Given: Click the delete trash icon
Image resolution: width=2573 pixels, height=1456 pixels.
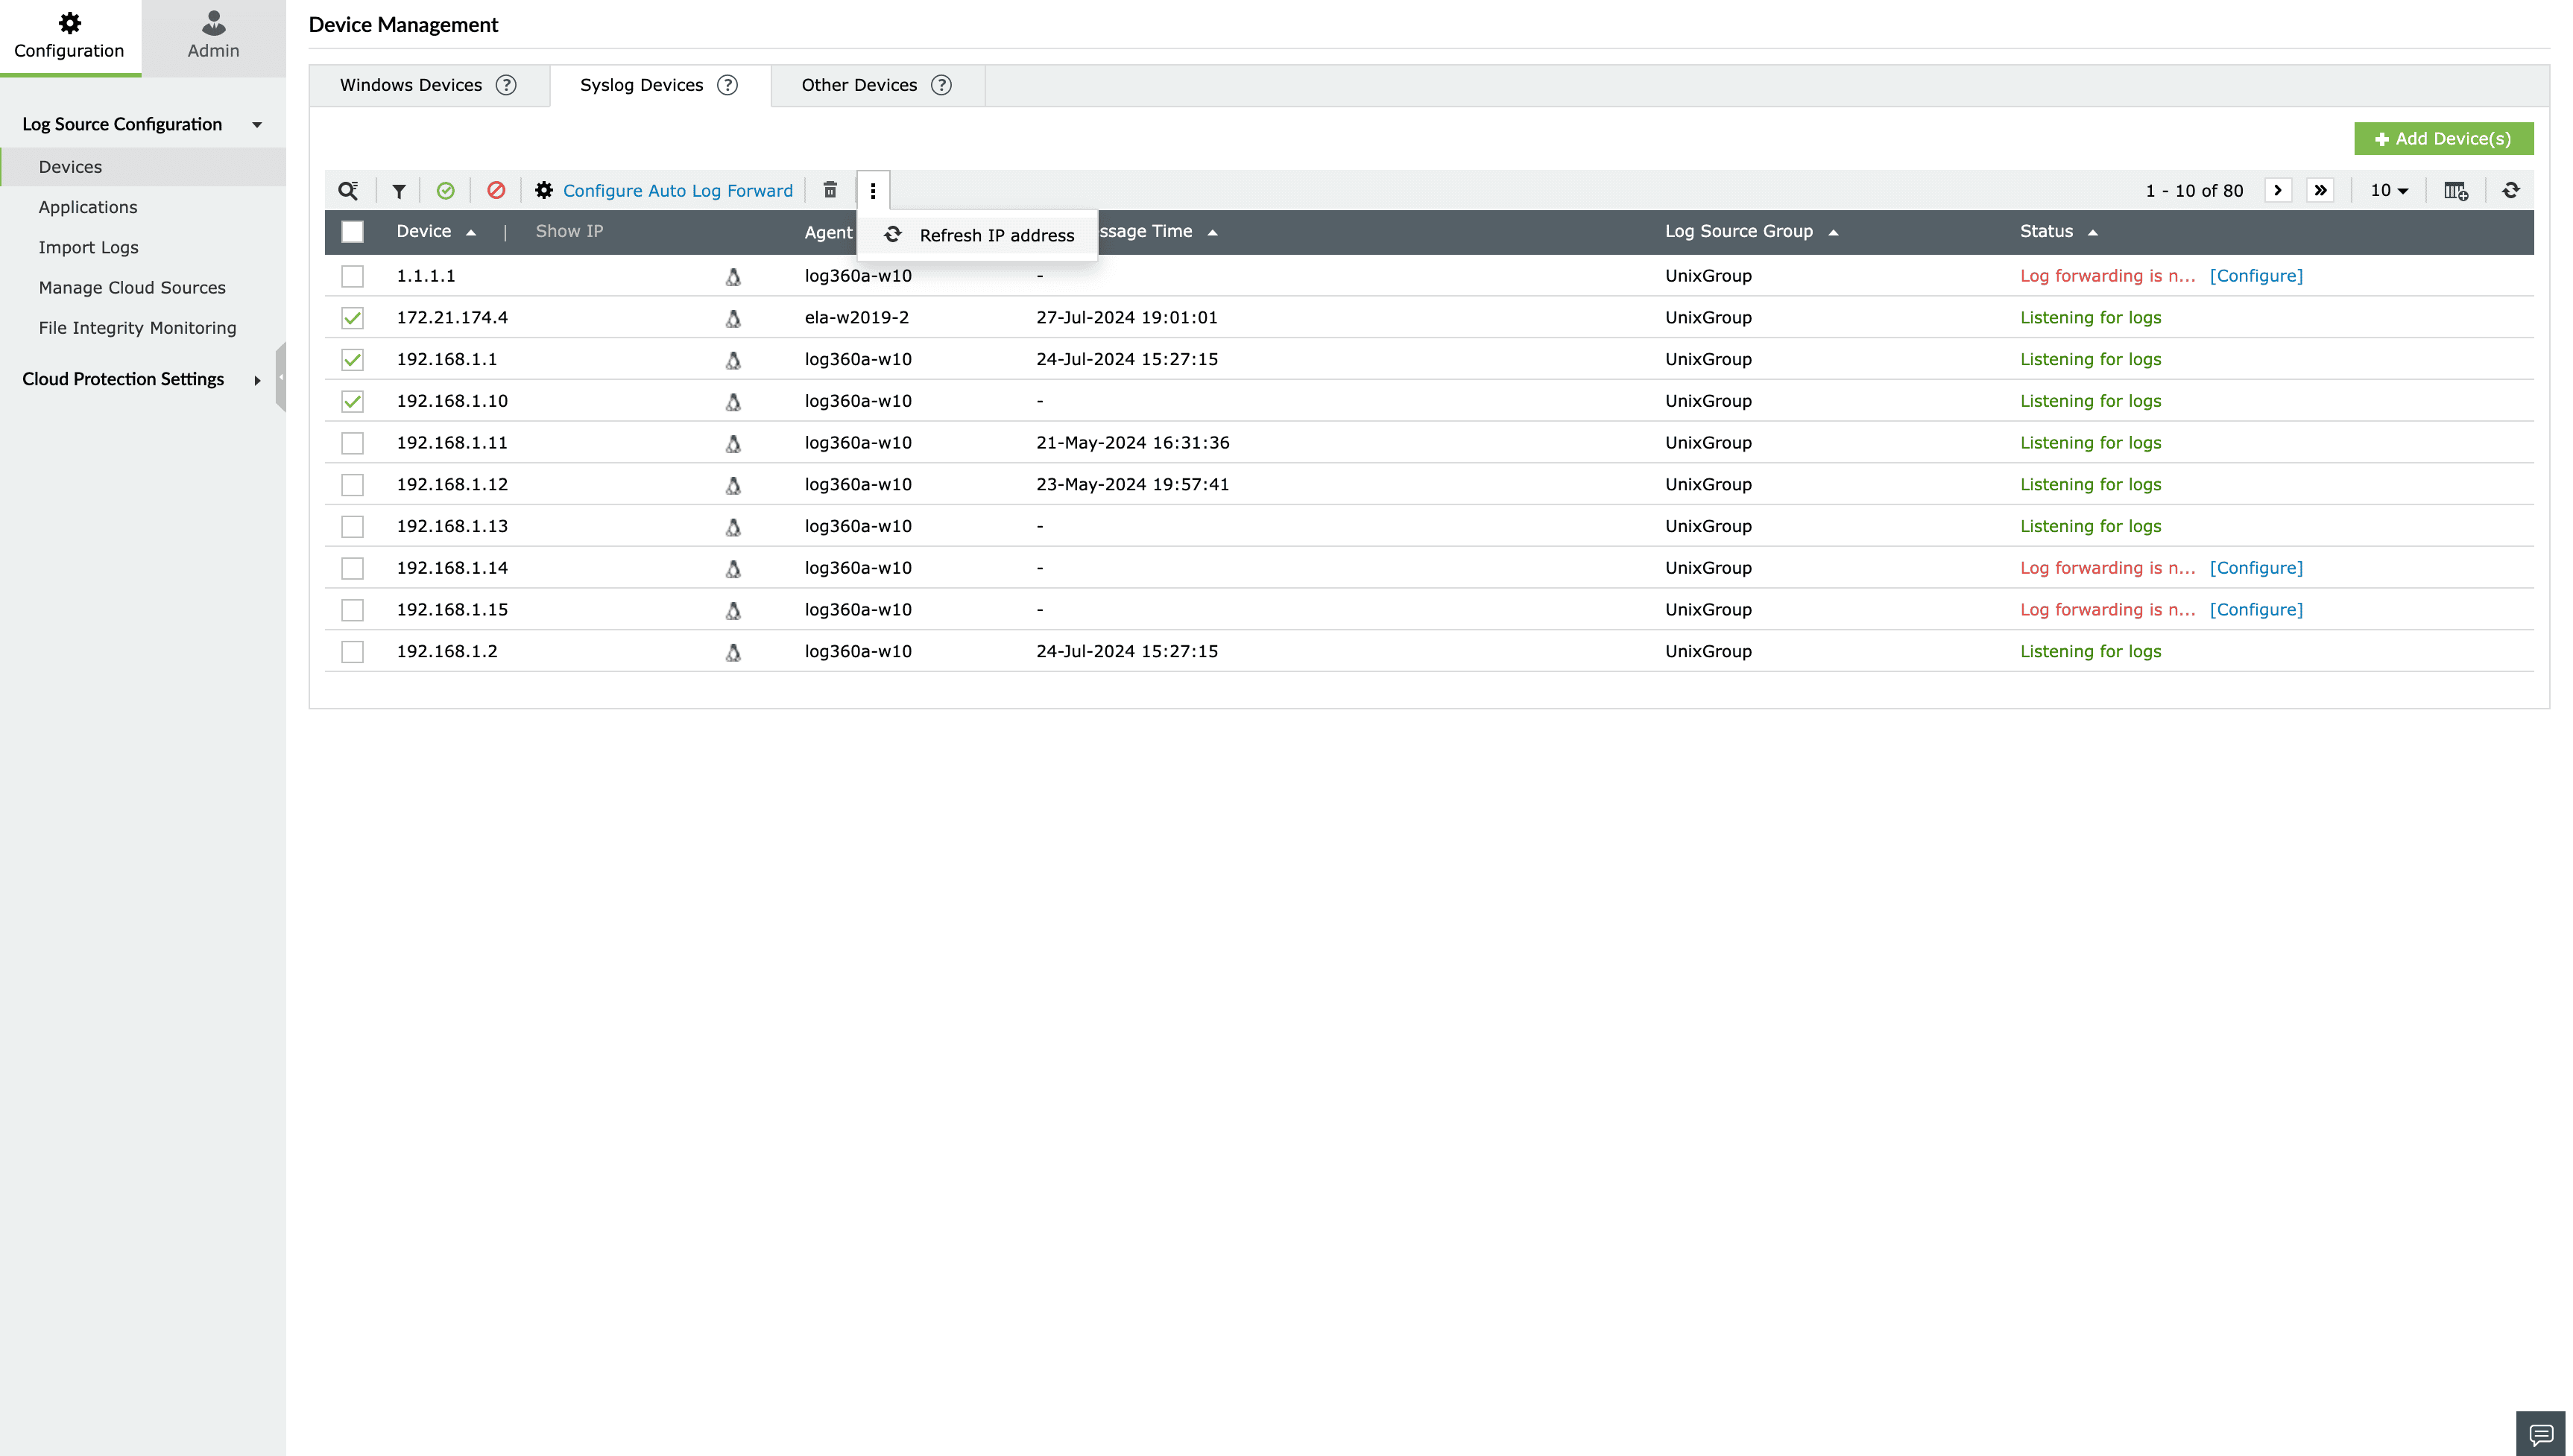Looking at the screenshot, I should 830,190.
